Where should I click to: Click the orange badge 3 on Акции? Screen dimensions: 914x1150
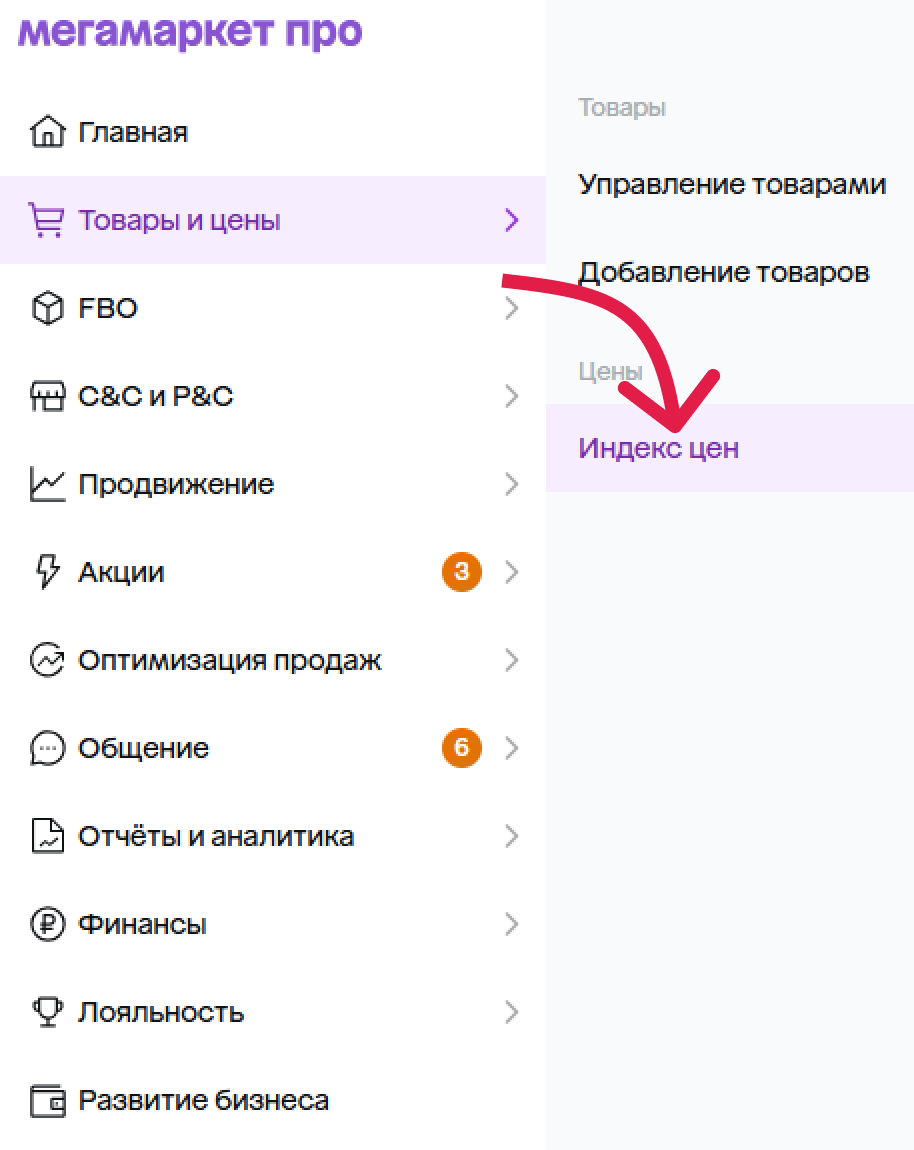[461, 571]
